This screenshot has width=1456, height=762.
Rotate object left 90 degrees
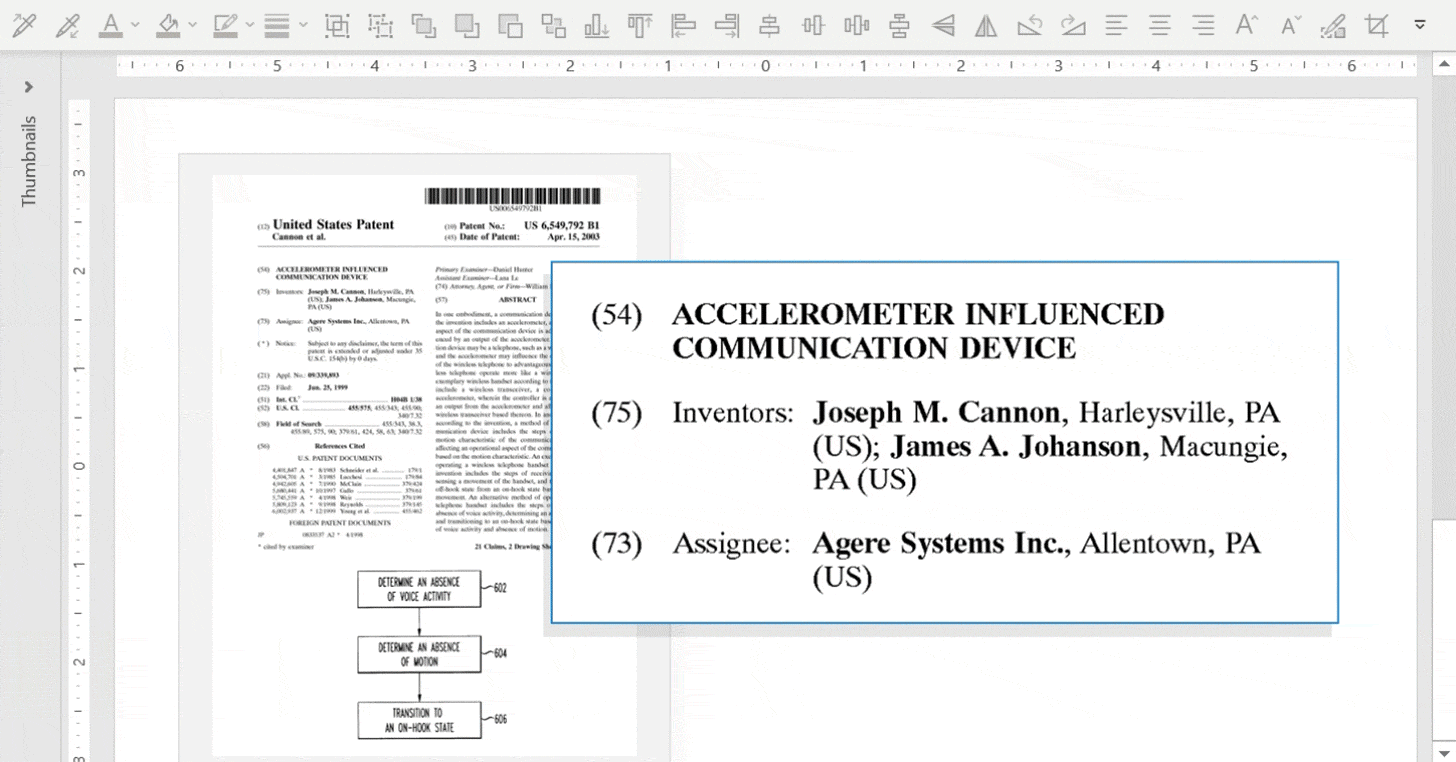click(1029, 25)
